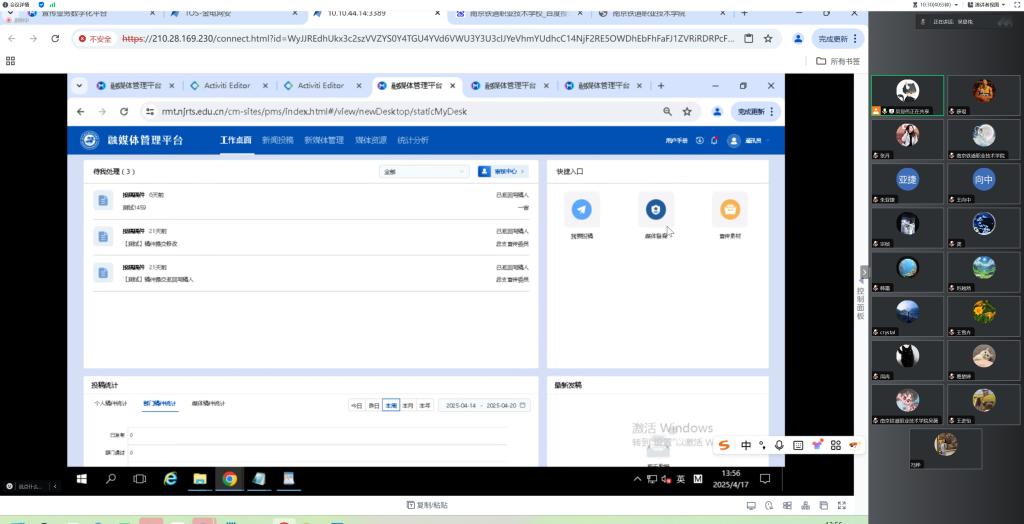Screen dimensions: 1024x524
Task: Expand remote system tray hidden icons chevron
Action: click(637, 479)
